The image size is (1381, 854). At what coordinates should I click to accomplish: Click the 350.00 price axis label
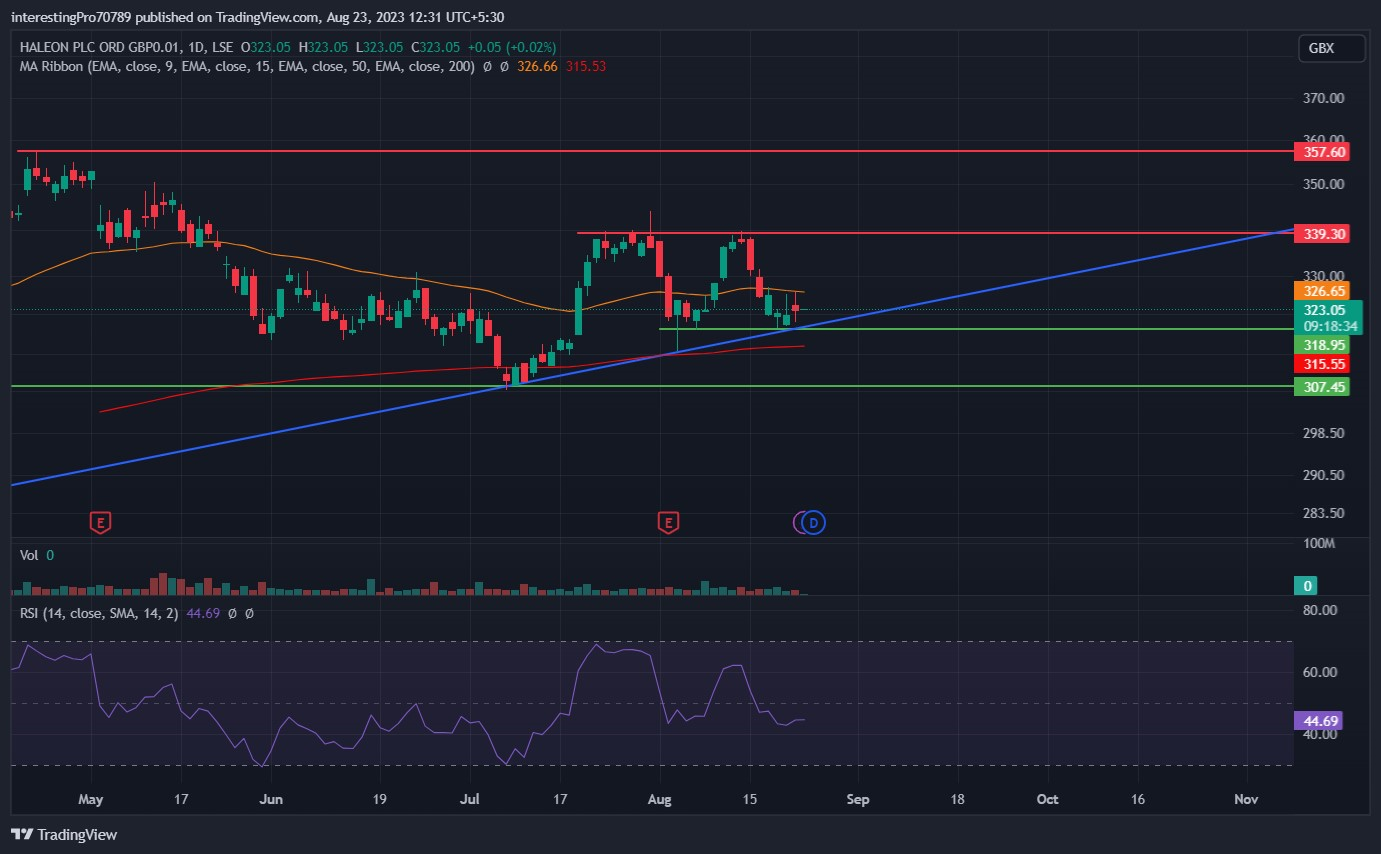1322,185
